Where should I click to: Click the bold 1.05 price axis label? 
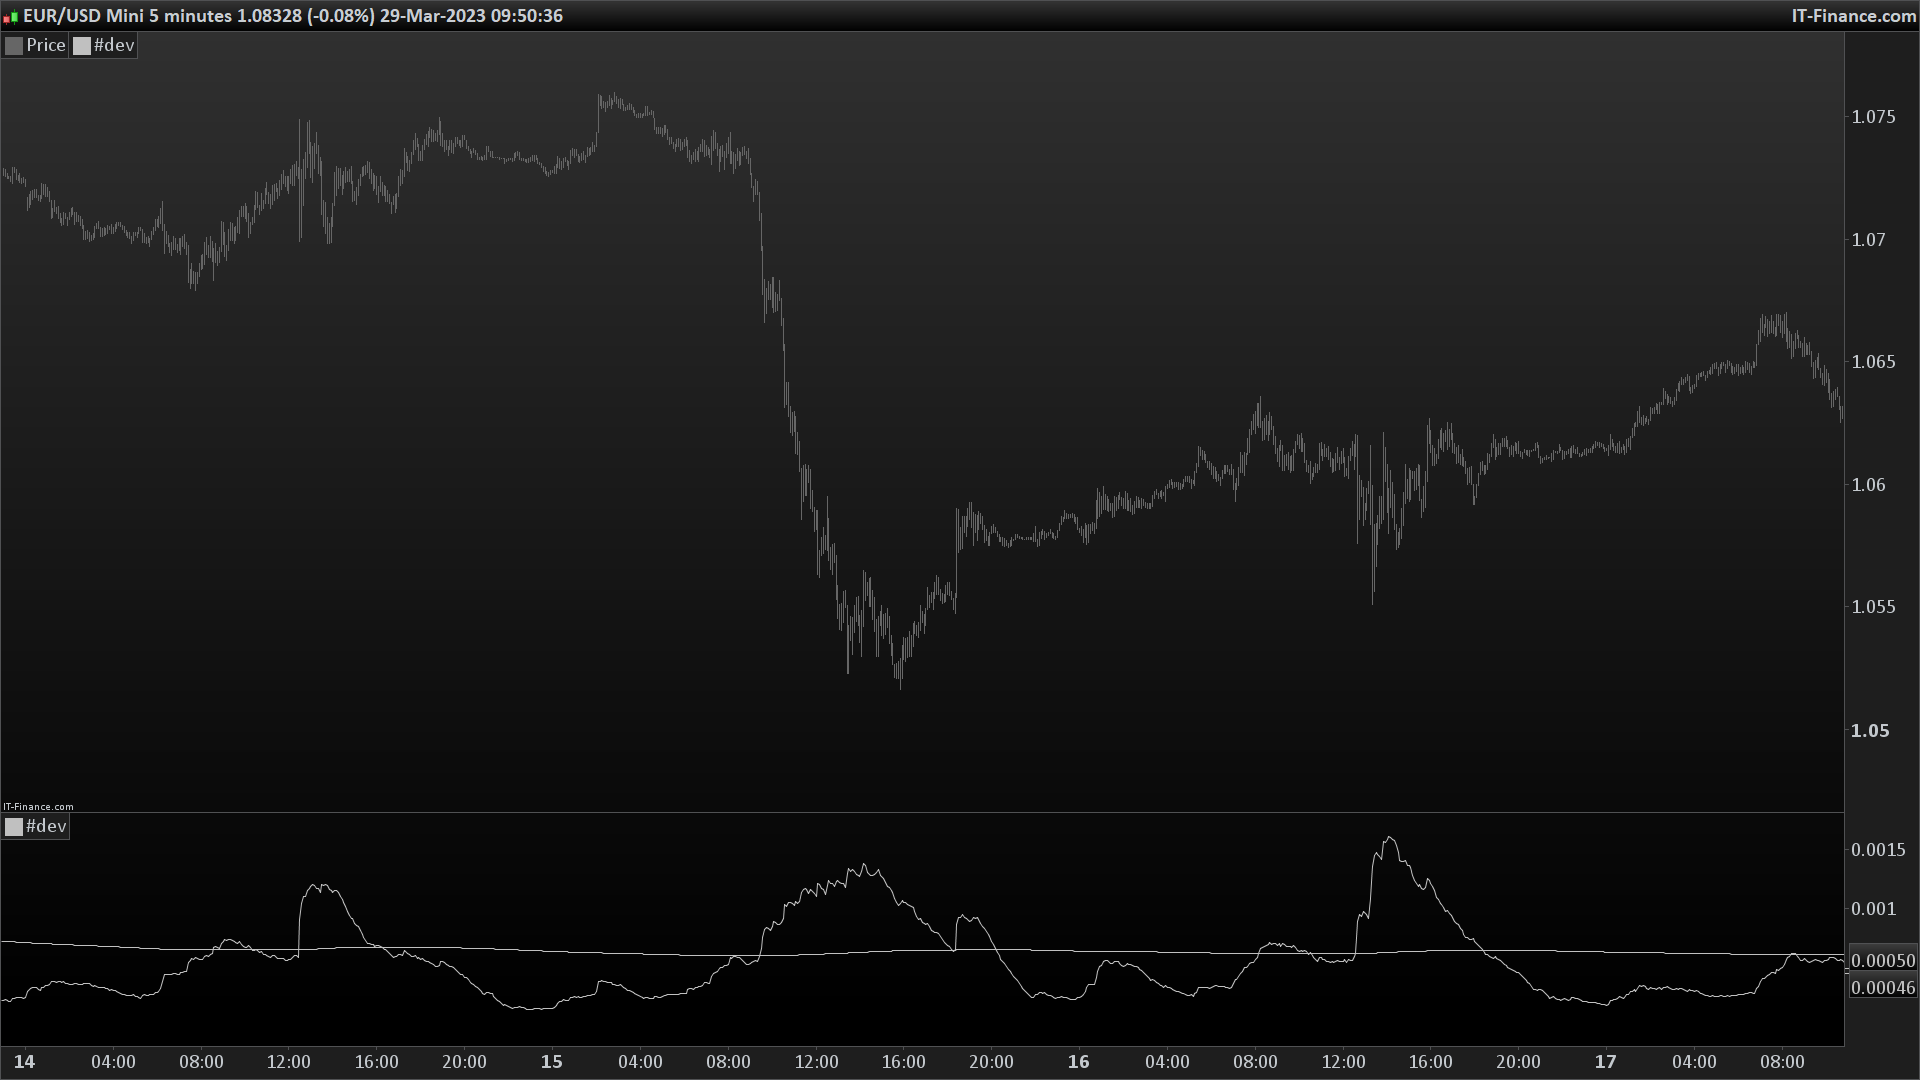click(x=1870, y=731)
